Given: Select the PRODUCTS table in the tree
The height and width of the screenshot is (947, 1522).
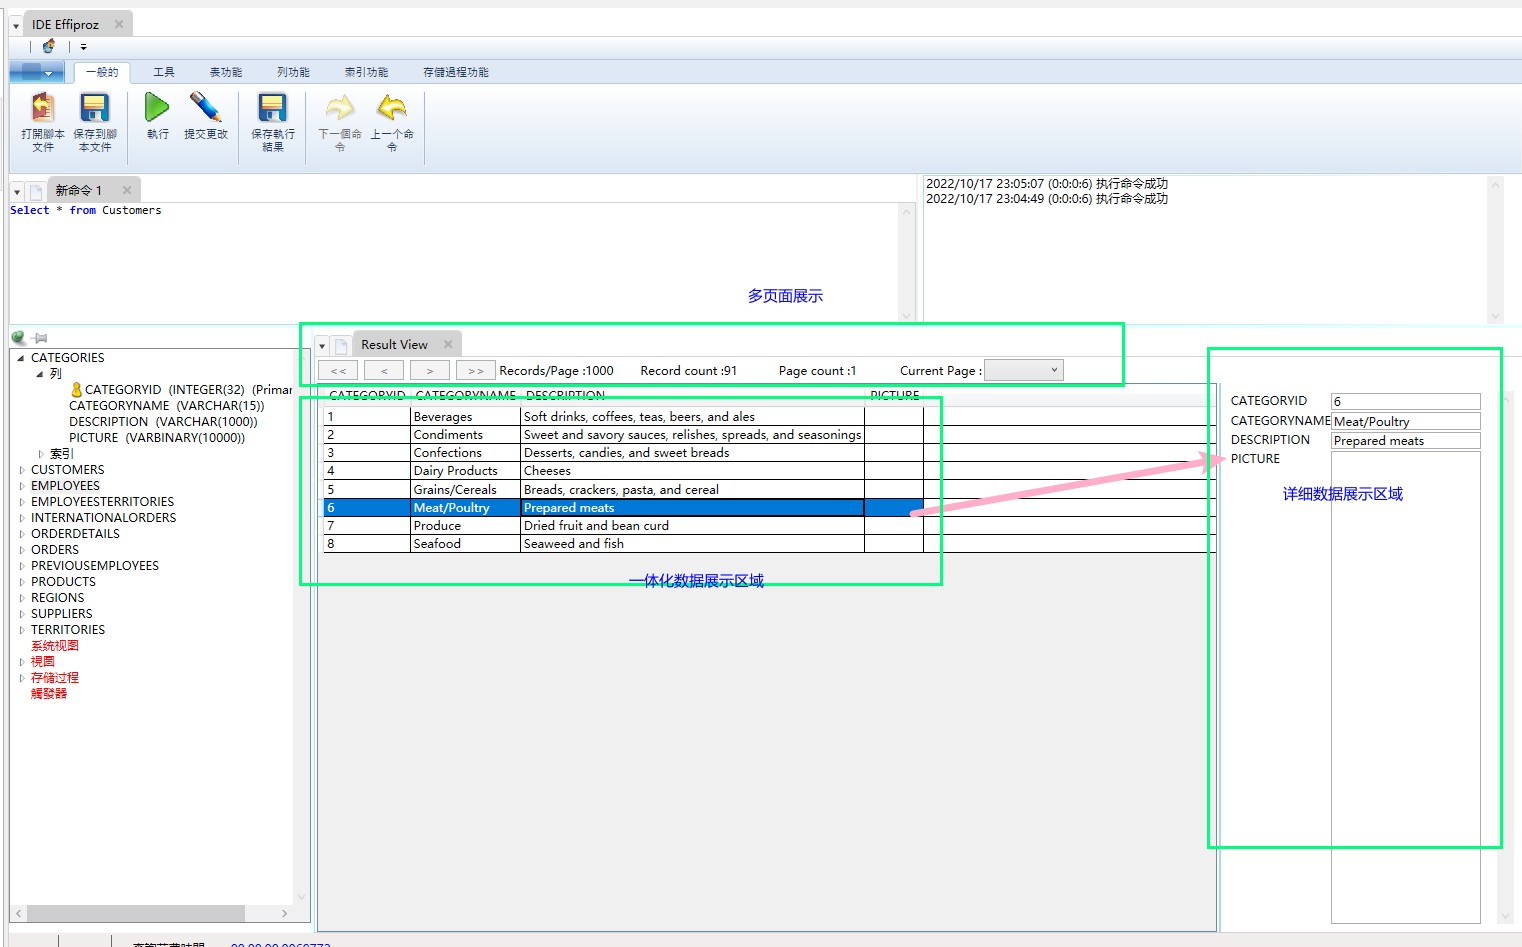Looking at the screenshot, I should click(63, 582).
